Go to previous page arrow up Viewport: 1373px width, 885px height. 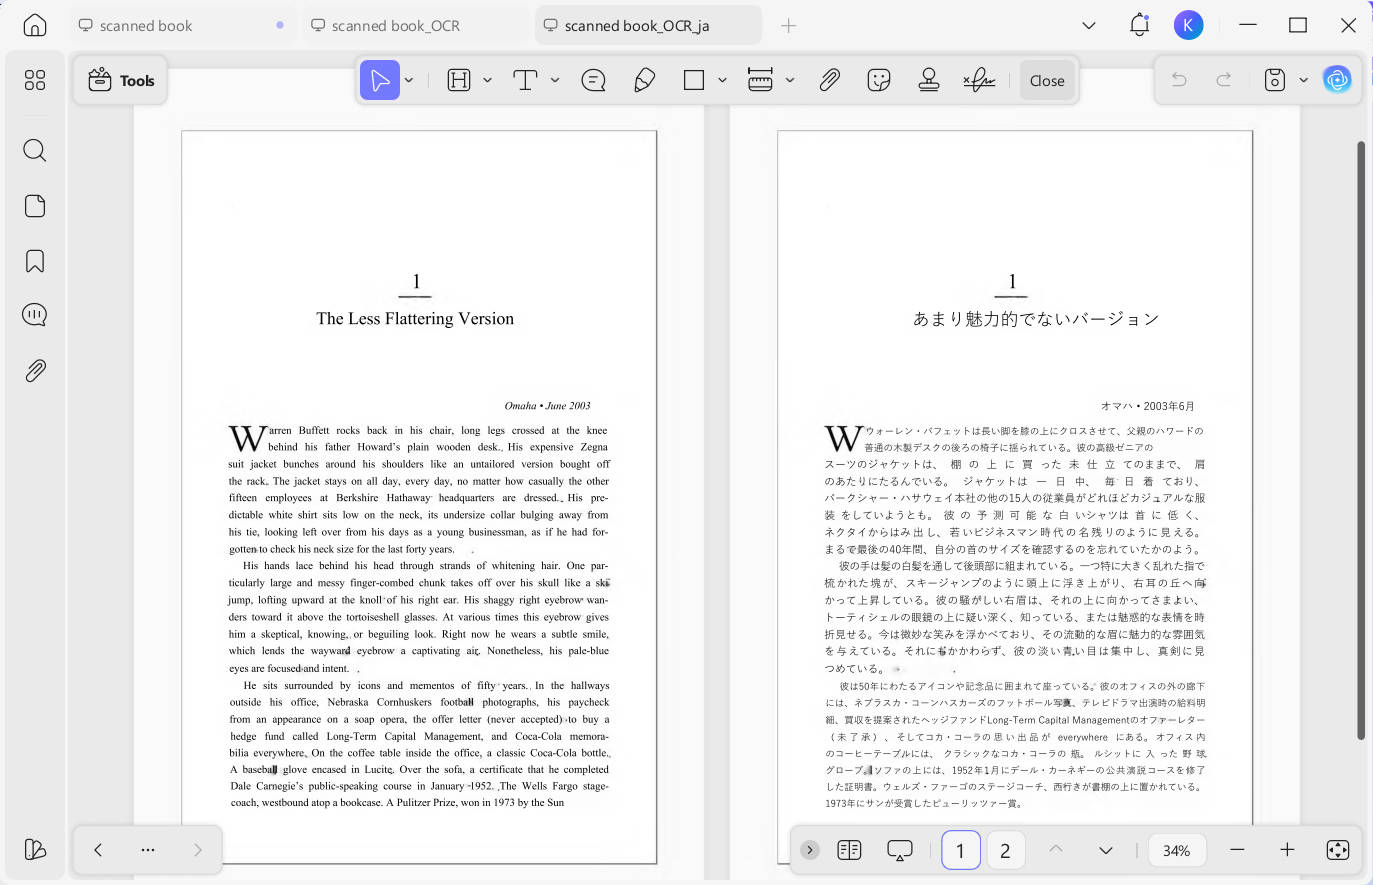pos(1056,850)
